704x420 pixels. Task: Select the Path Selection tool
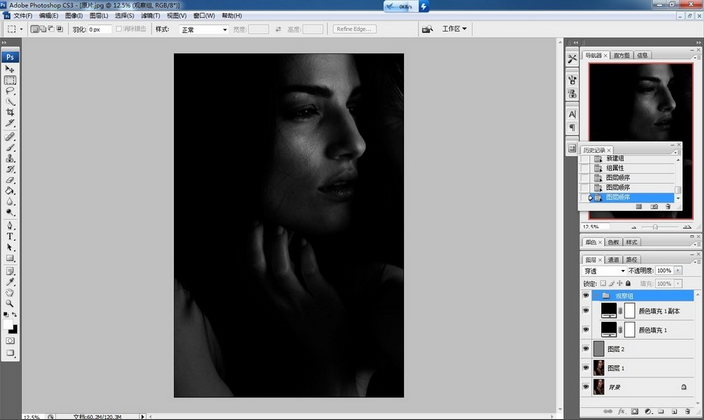tap(10, 247)
